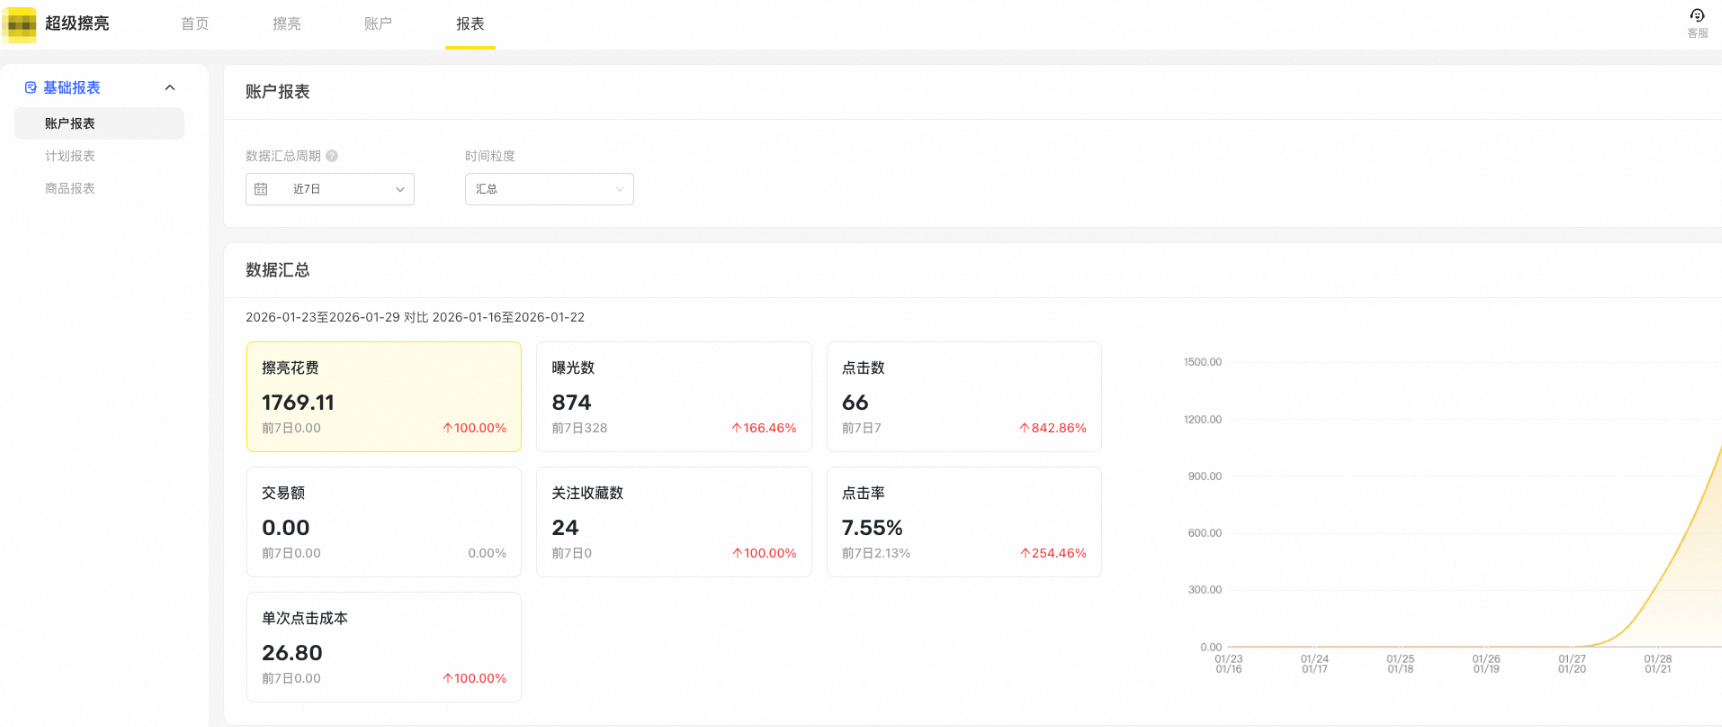1722x727 pixels.
Task: Click the 874 impressions value
Action: [571, 402]
